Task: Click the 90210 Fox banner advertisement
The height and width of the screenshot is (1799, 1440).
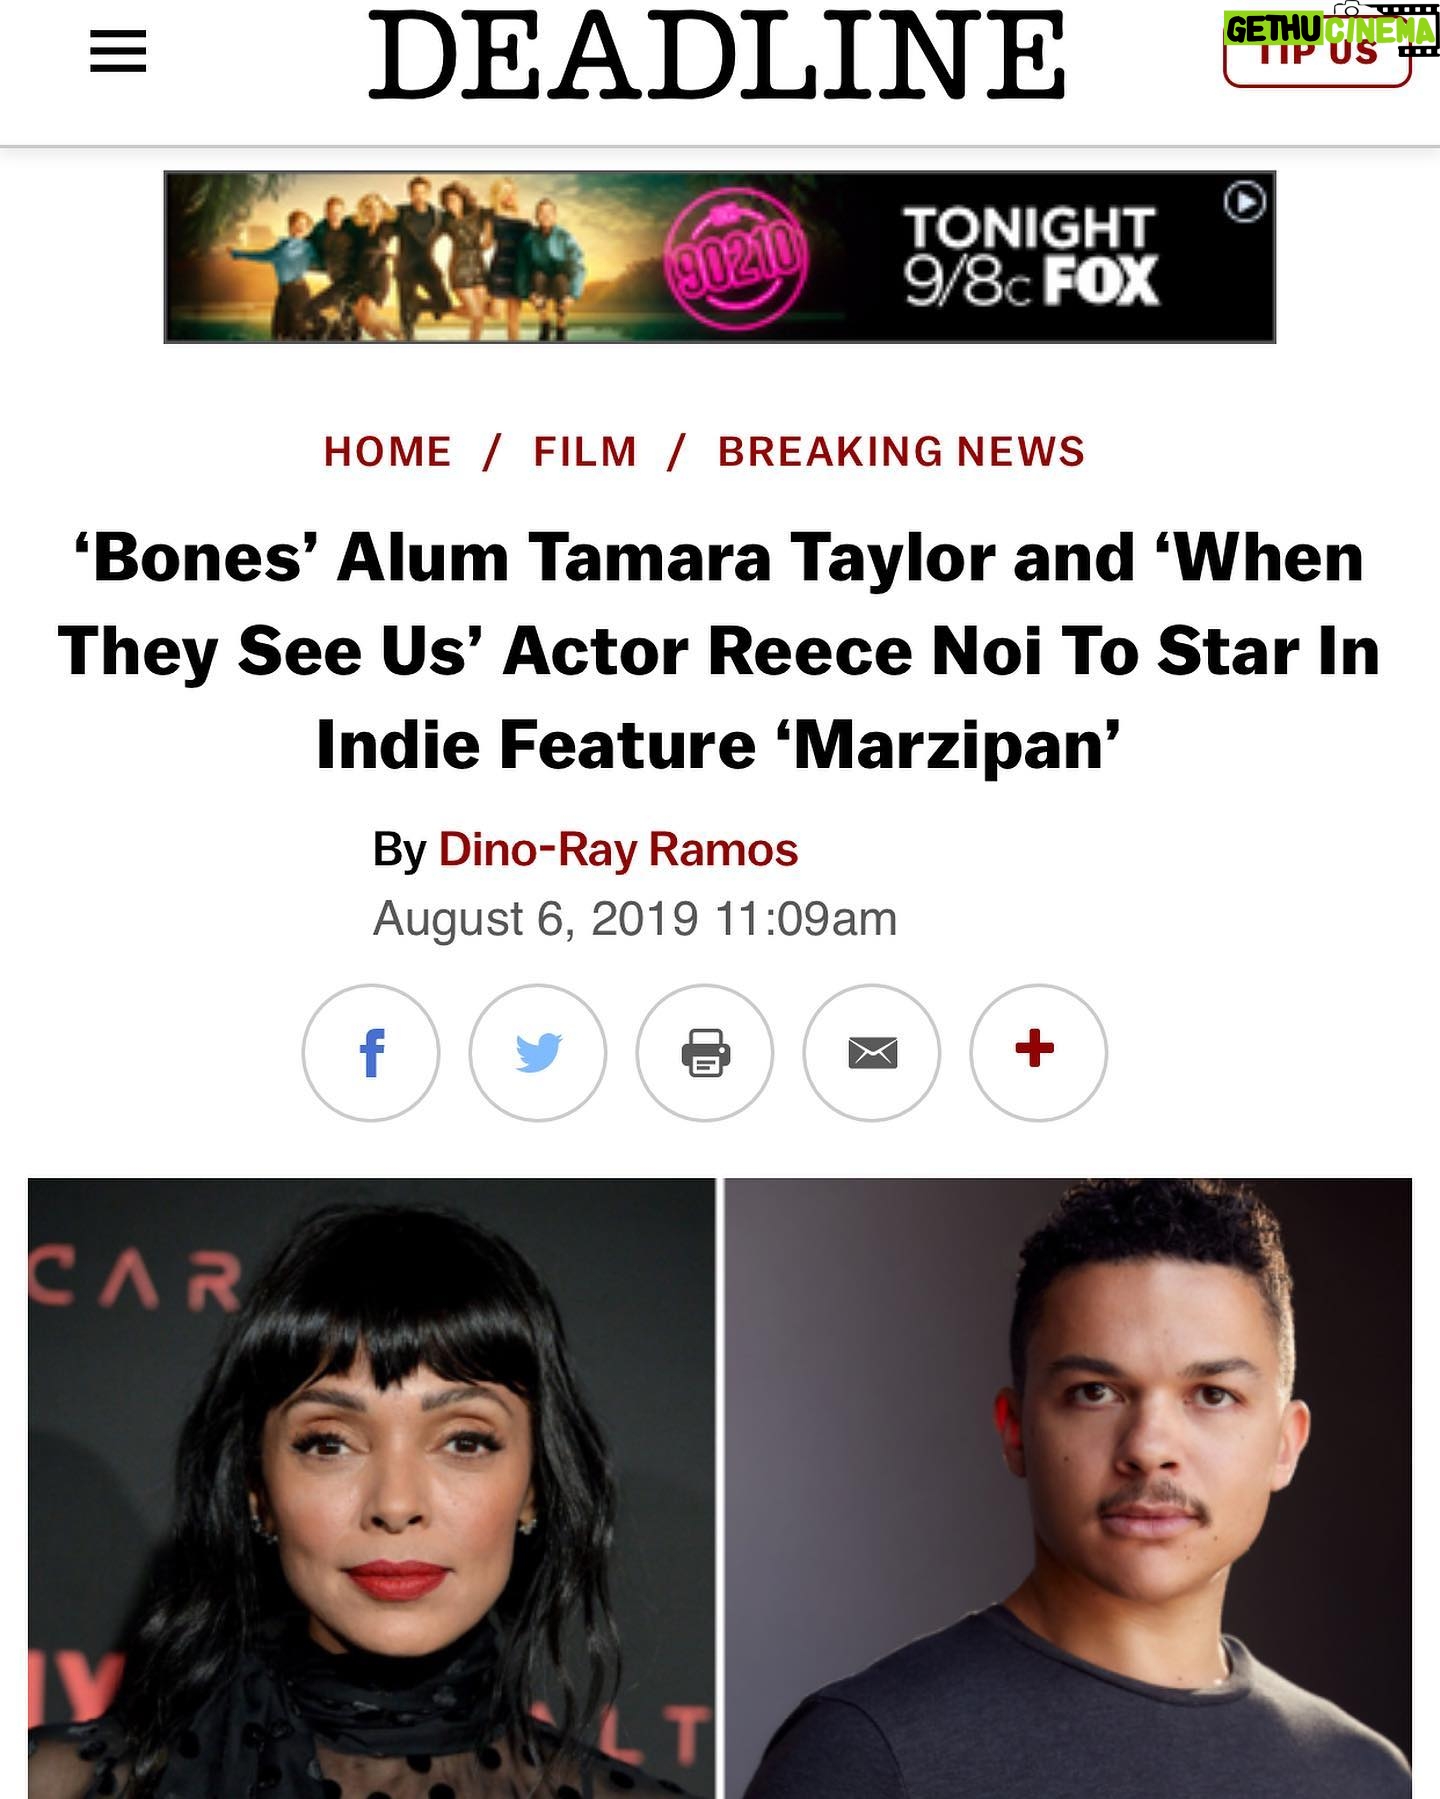Action: pos(720,257)
